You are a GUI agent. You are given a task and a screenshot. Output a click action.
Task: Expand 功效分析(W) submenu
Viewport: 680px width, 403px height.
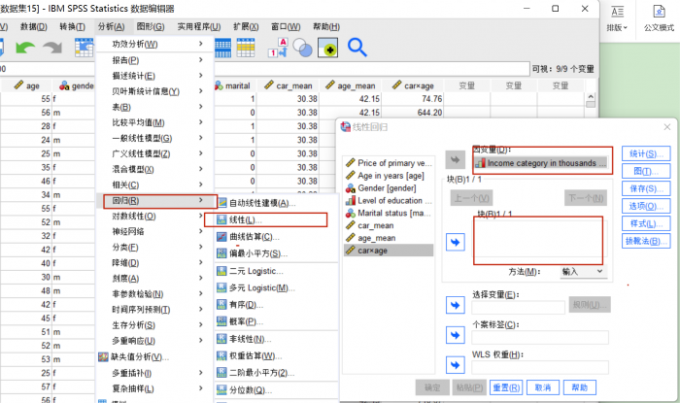point(156,44)
